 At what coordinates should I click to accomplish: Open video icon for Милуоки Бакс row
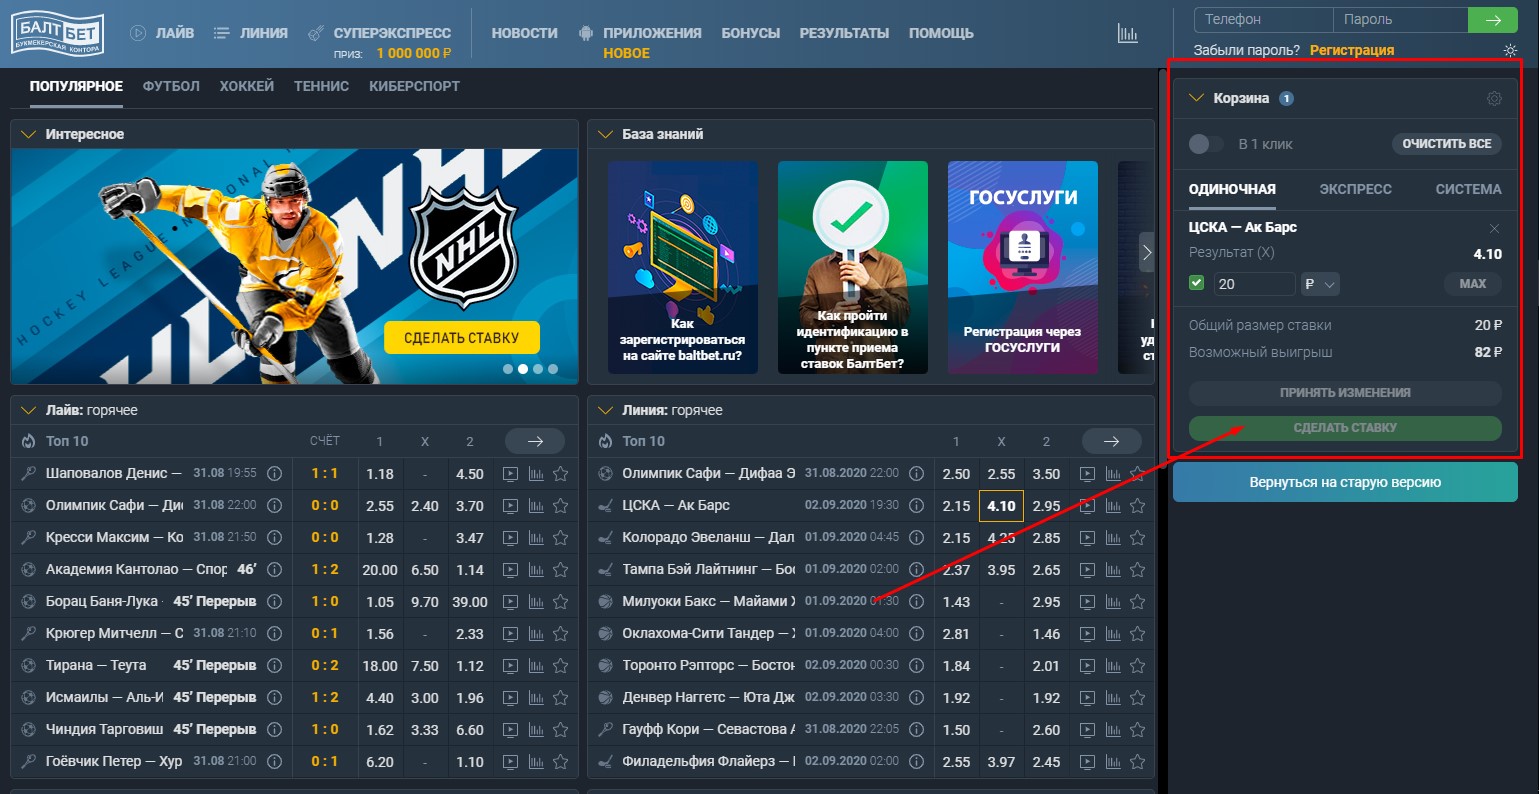point(1087,602)
